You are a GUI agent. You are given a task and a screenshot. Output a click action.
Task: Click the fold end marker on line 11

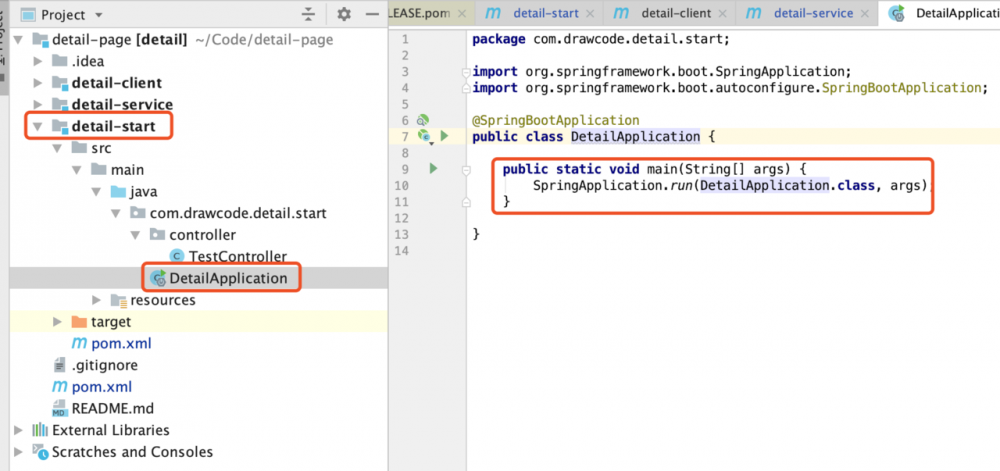pyautogui.click(x=466, y=202)
